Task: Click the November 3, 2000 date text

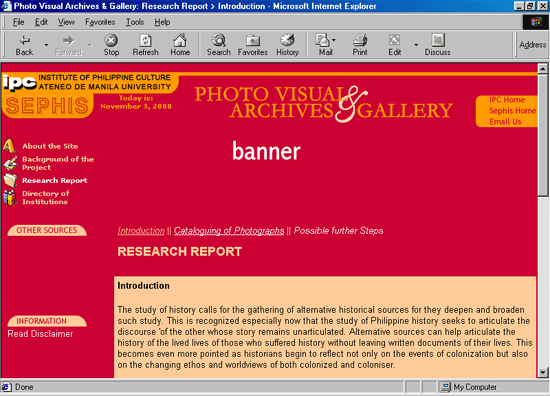Action: tap(136, 106)
